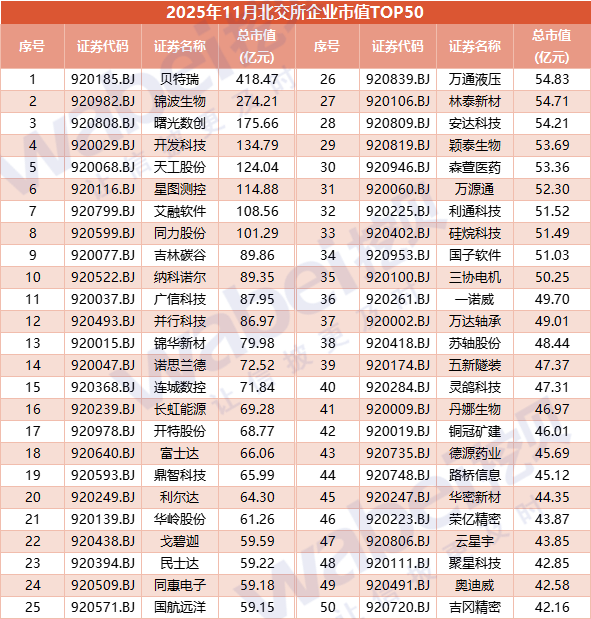Click the name 星图测控
This screenshot has height=619, width=591.
[180, 189]
